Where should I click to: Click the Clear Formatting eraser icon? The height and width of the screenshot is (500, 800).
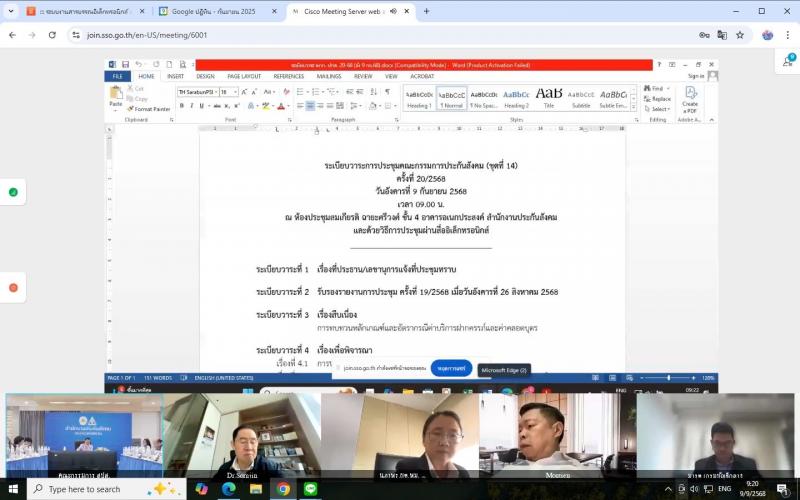coord(286,92)
